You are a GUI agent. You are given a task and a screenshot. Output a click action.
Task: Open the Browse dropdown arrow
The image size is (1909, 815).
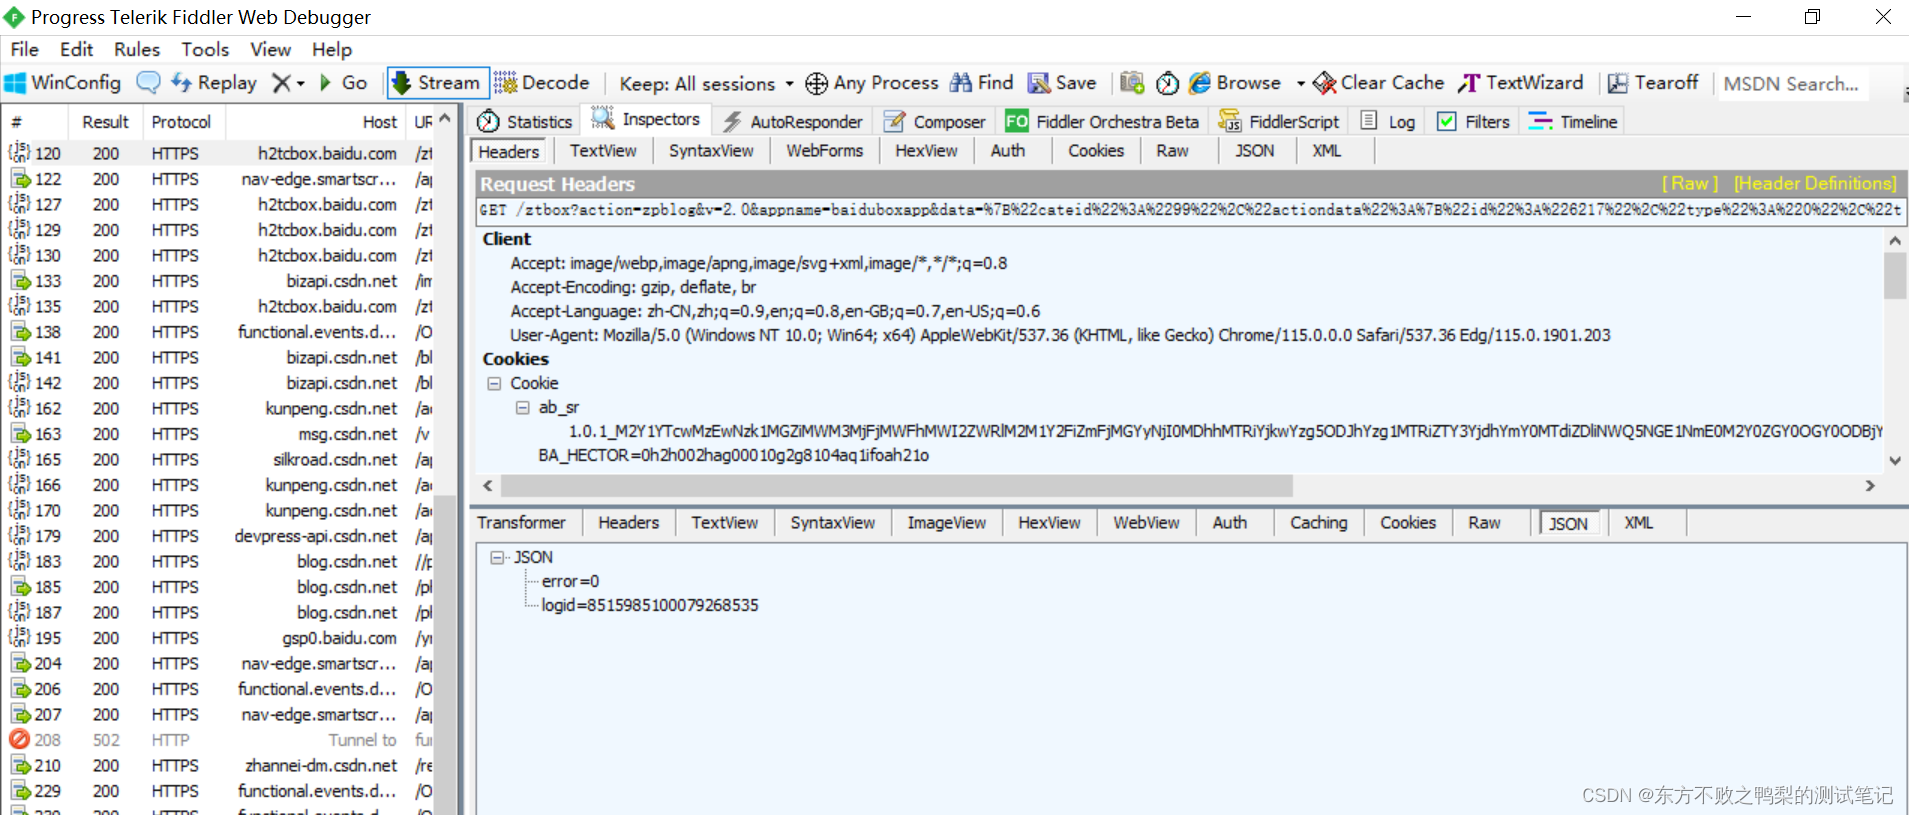point(1300,84)
